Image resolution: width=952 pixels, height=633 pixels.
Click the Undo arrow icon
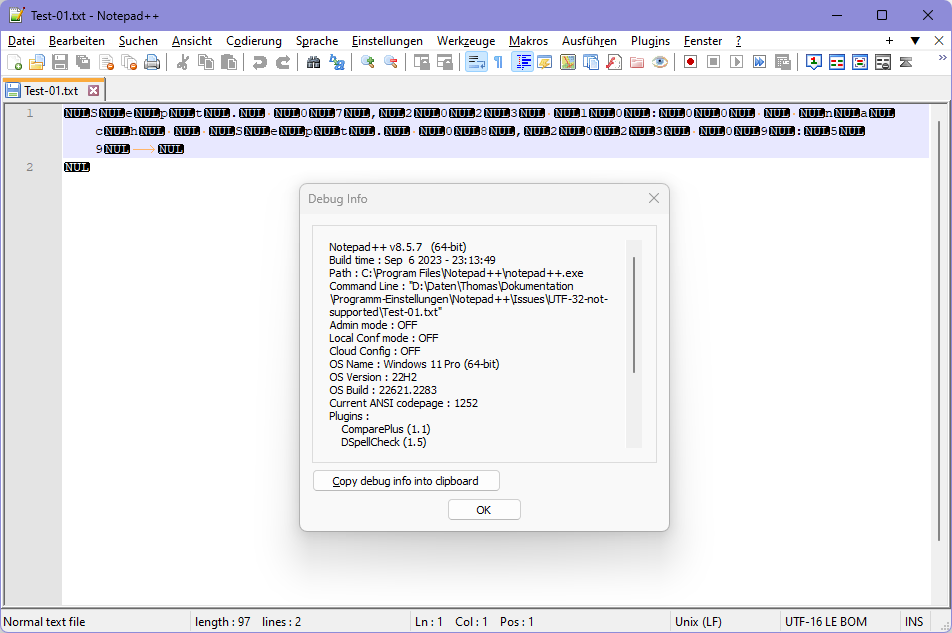tap(260, 62)
